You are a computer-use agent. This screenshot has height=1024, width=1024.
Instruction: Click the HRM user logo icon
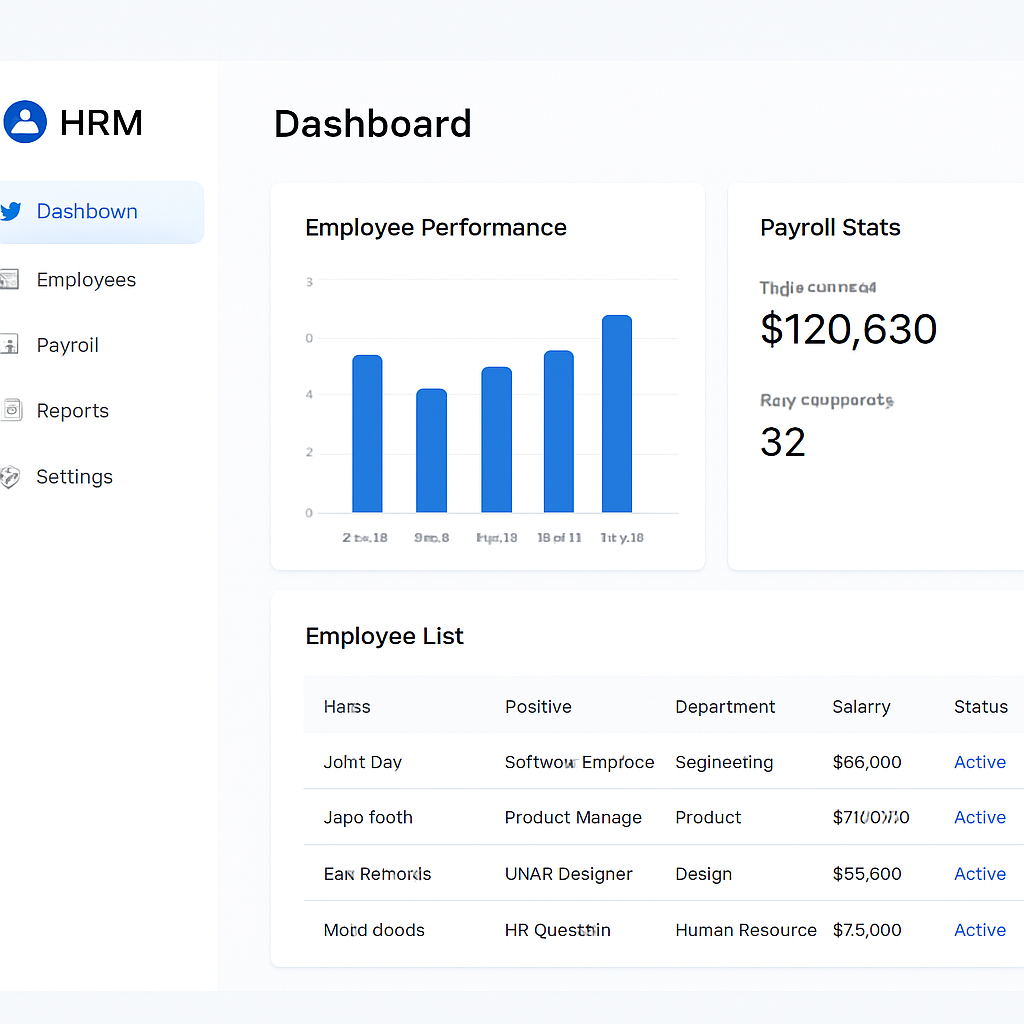click(x=25, y=121)
